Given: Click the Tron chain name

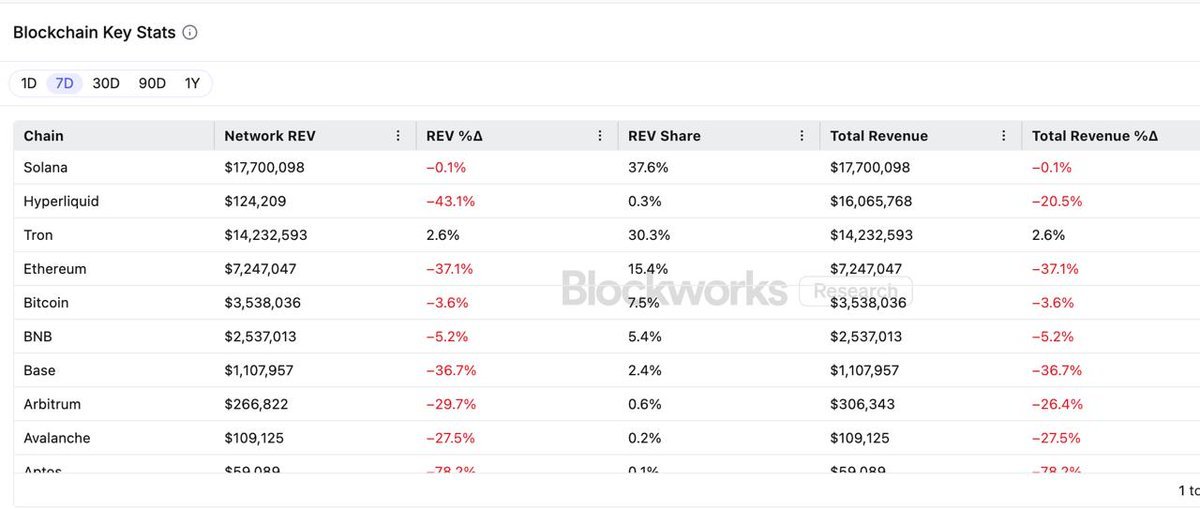Looking at the screenshot, I should 38,235.
